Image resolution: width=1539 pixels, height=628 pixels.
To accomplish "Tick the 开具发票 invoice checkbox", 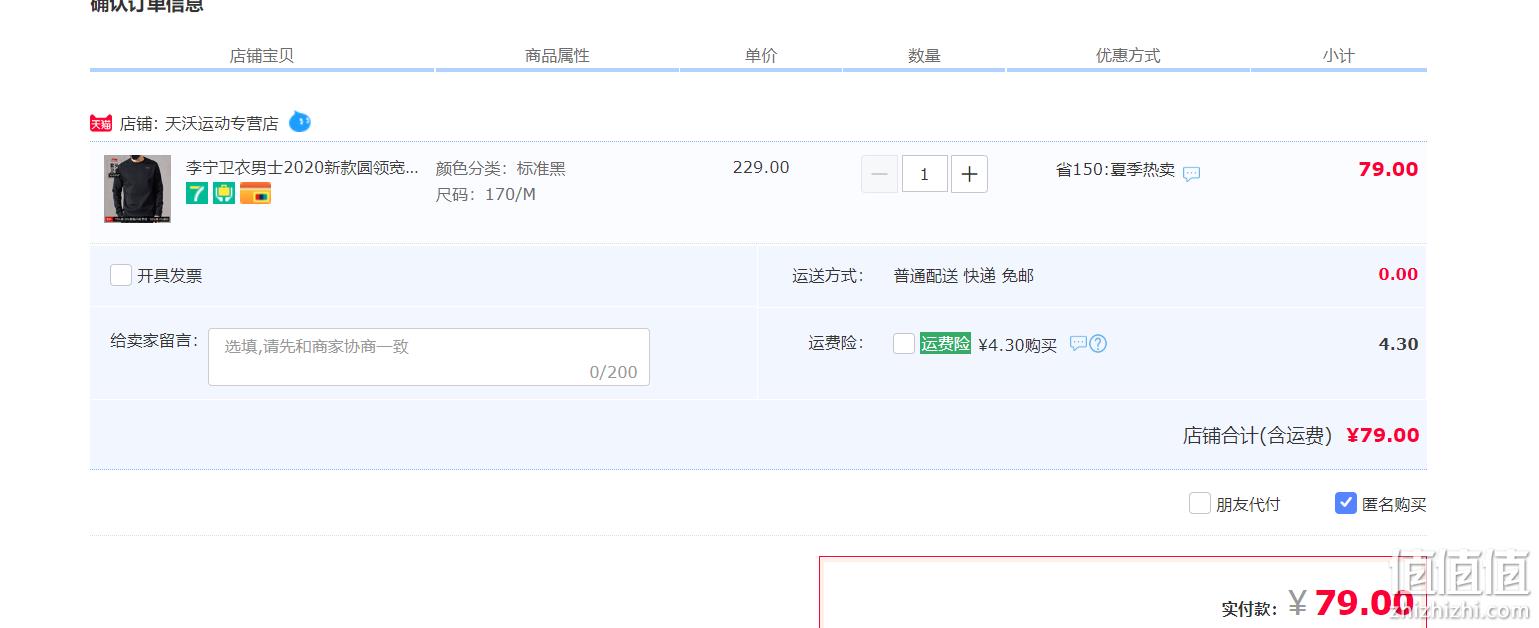I will pos(121,275).
